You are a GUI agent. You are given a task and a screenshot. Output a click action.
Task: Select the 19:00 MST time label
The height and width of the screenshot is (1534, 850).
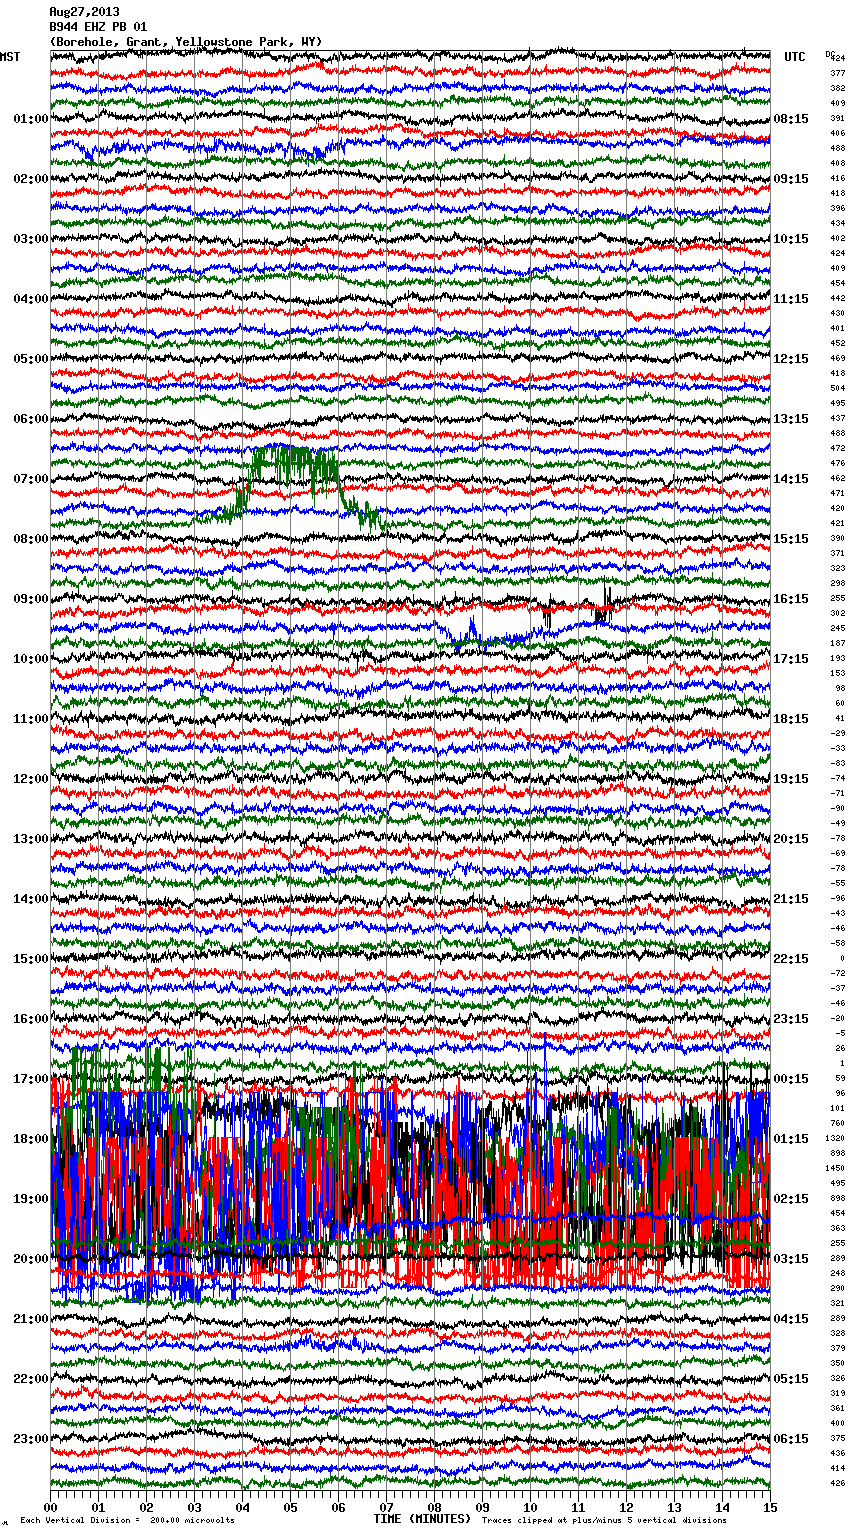[x=31, y=1199]
